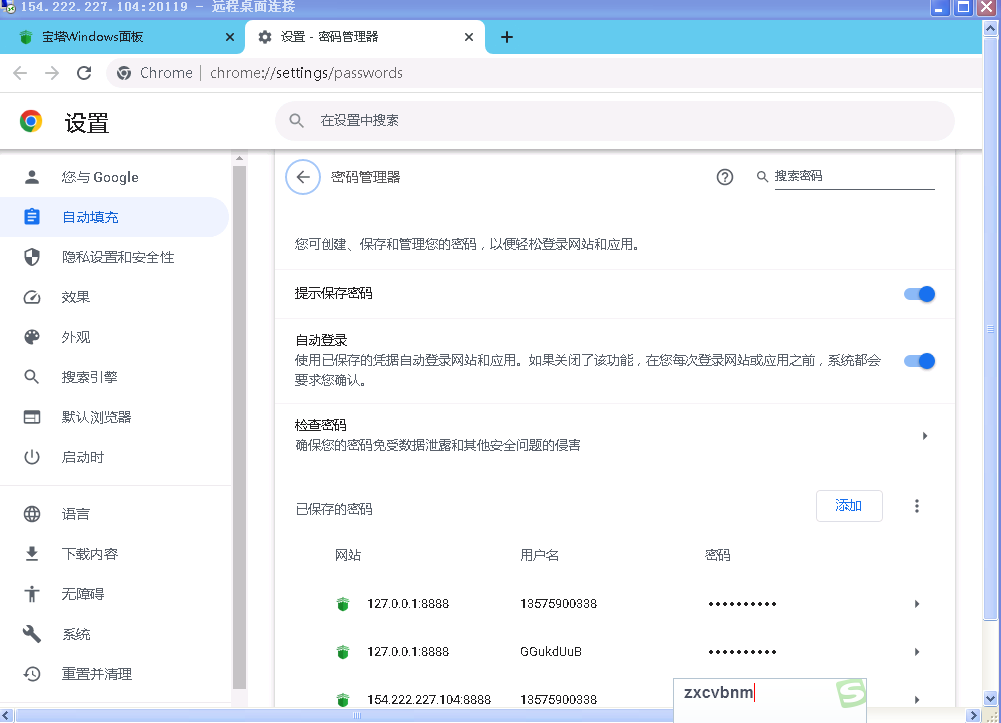Toggle the 提示保存密码 switch
This screenshot has height=723, width=1001.
[919, 294]
